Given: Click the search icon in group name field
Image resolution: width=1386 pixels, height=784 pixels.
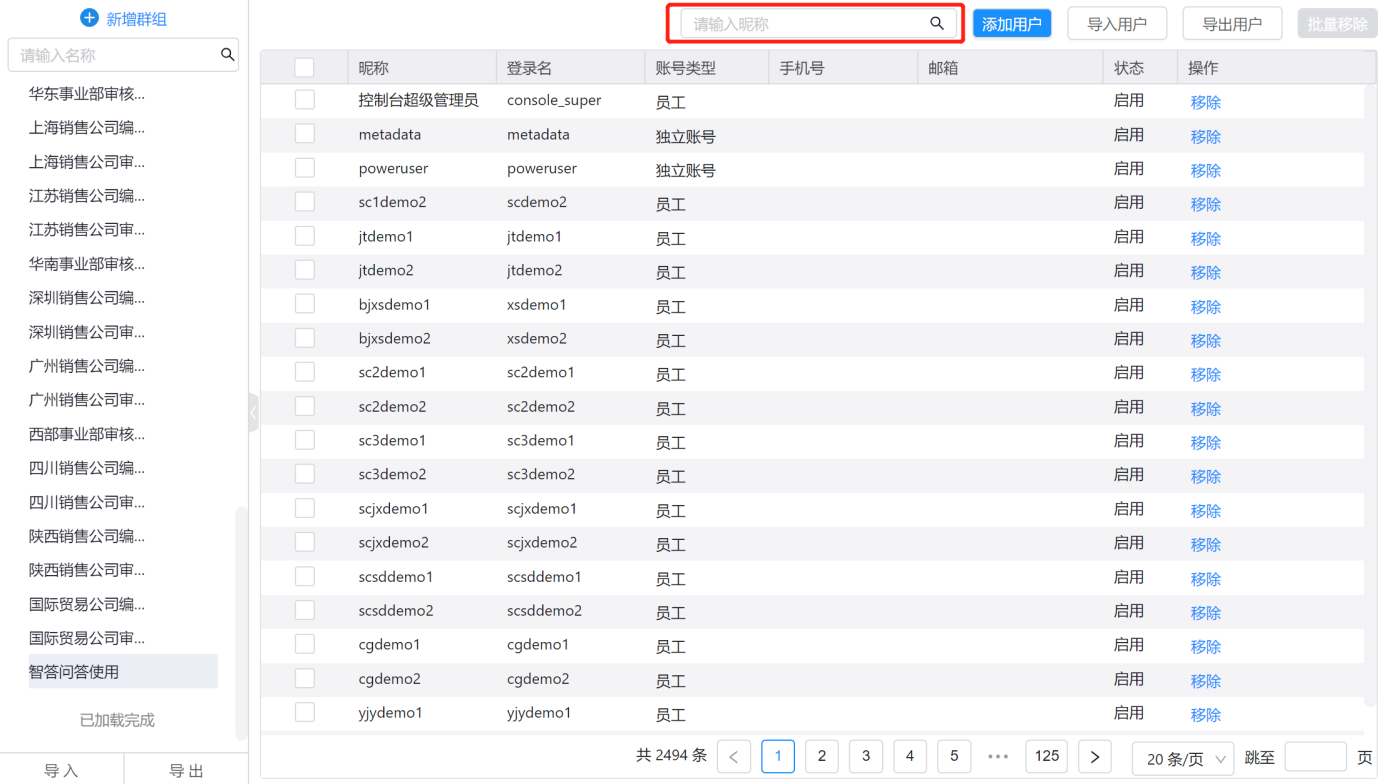Looking at the screenshot, I should coord(227,55).
